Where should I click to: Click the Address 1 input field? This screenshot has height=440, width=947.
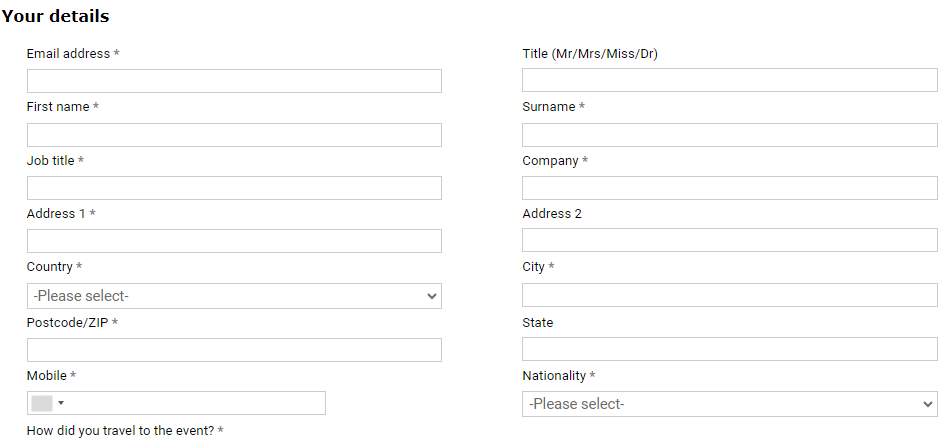tap(234, 241)
